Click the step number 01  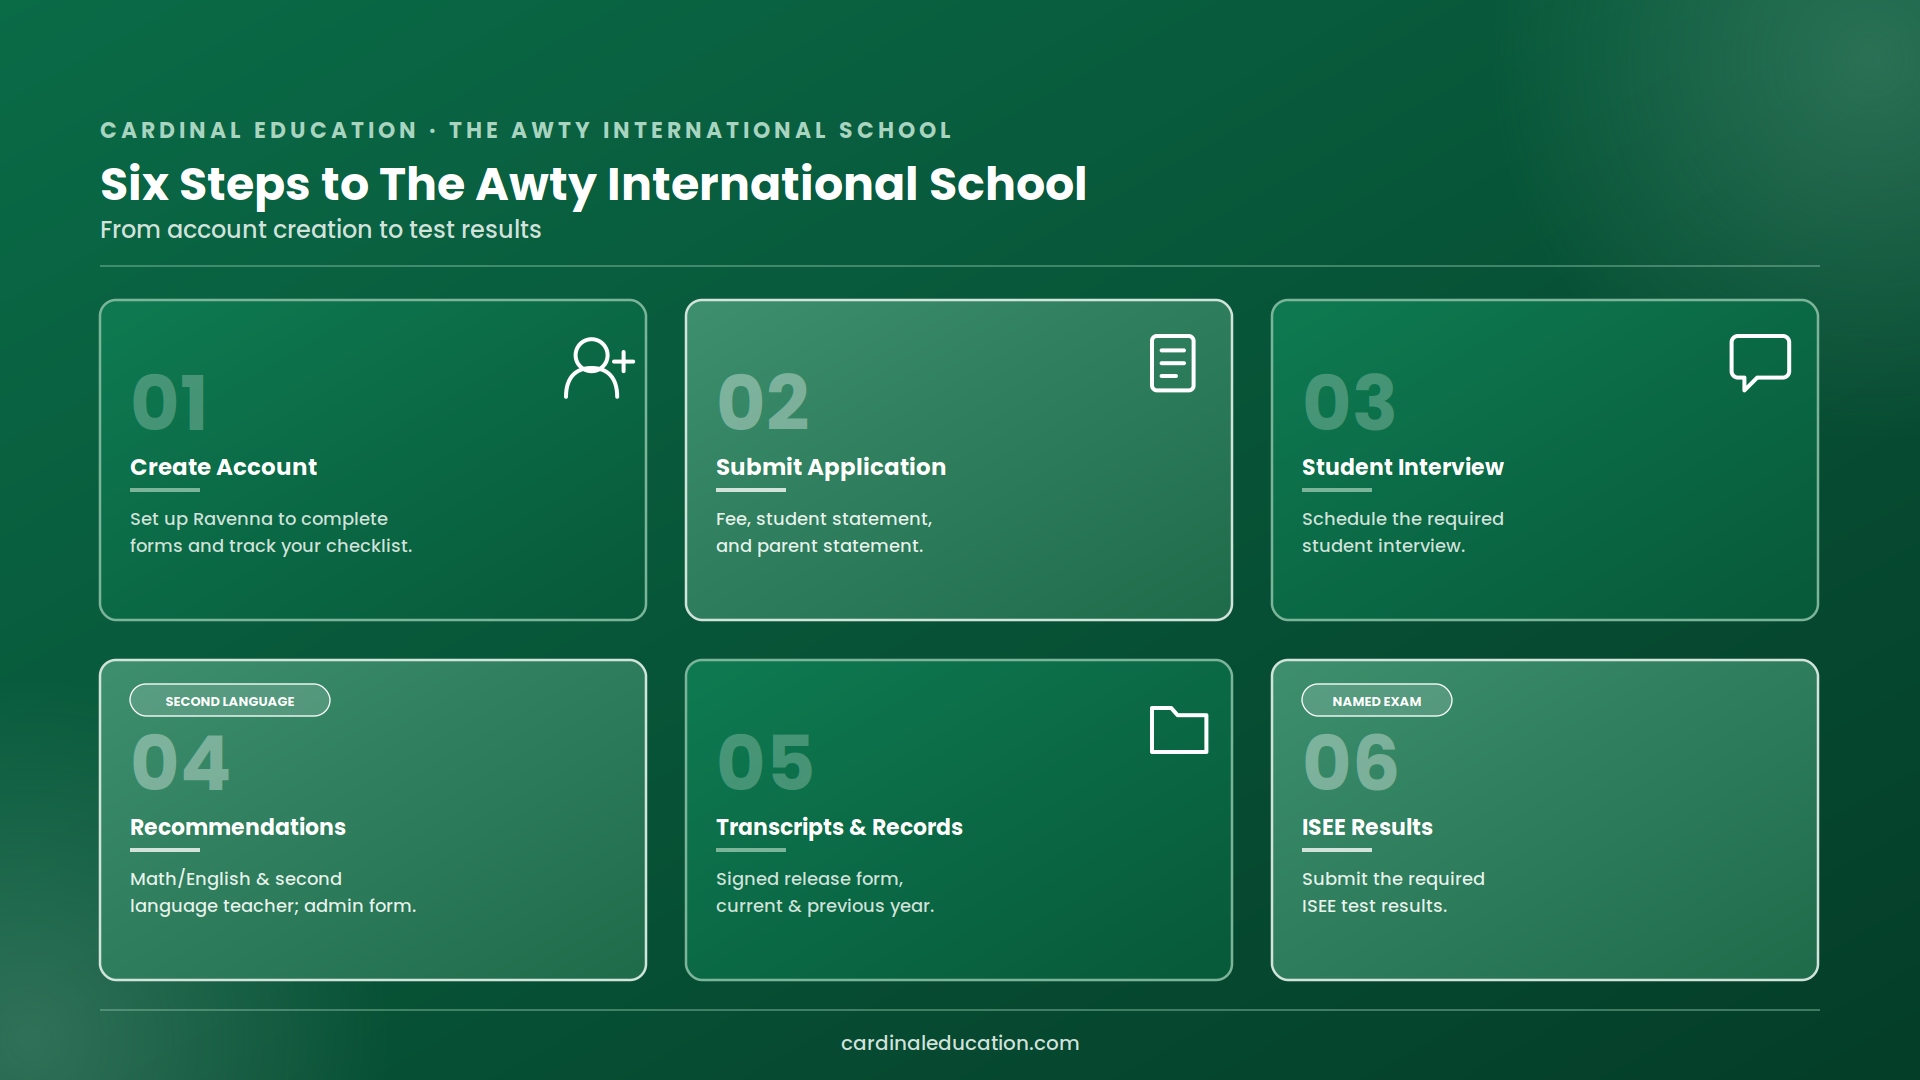tap(169, 403)
